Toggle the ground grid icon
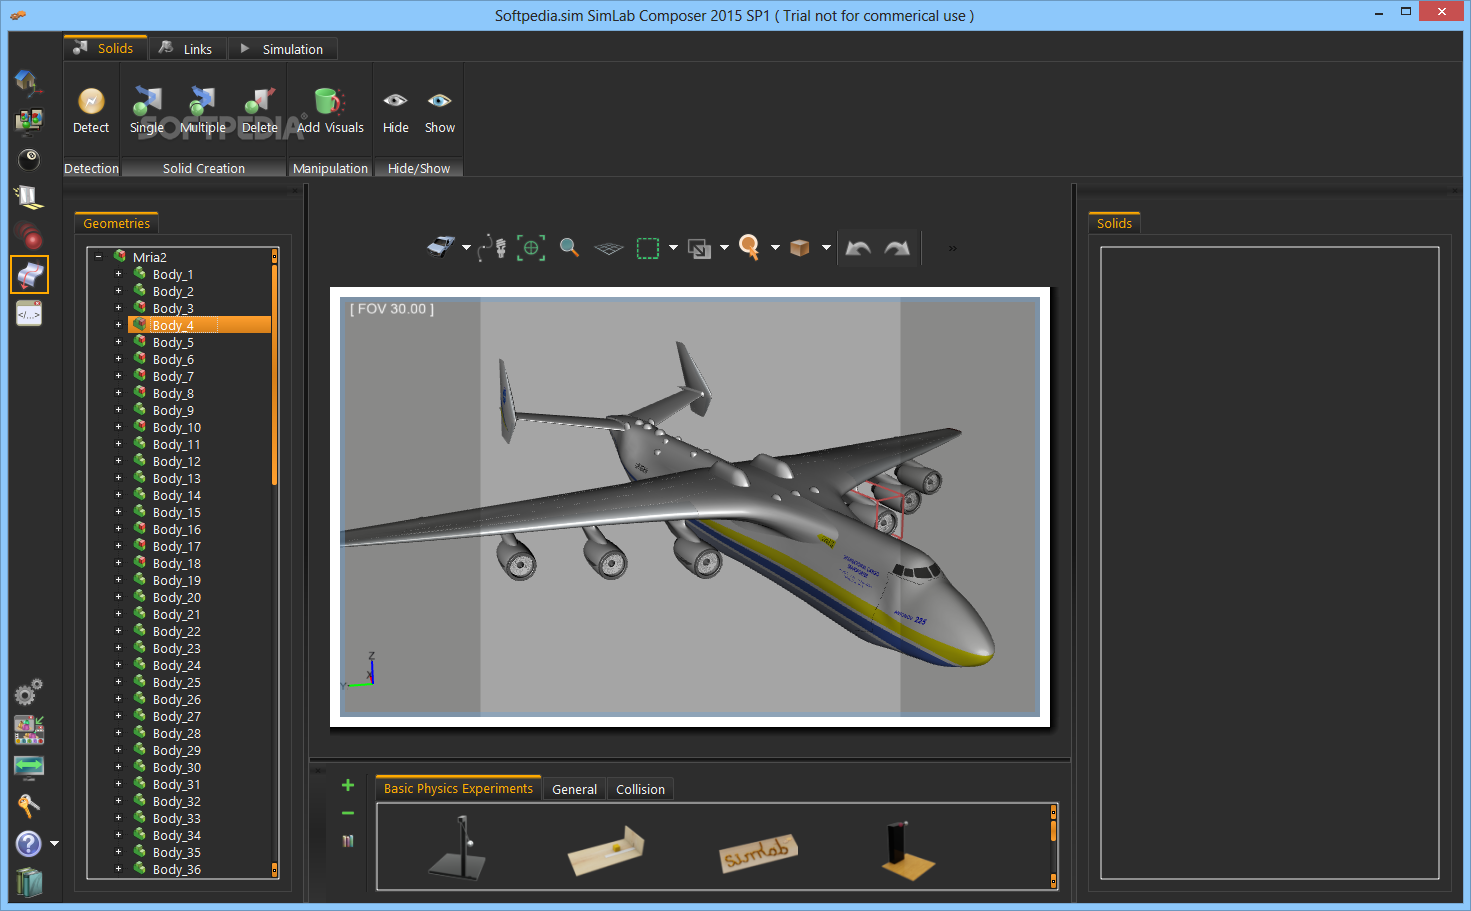This screenshot has height=911, width=1471. coord(608,248)
